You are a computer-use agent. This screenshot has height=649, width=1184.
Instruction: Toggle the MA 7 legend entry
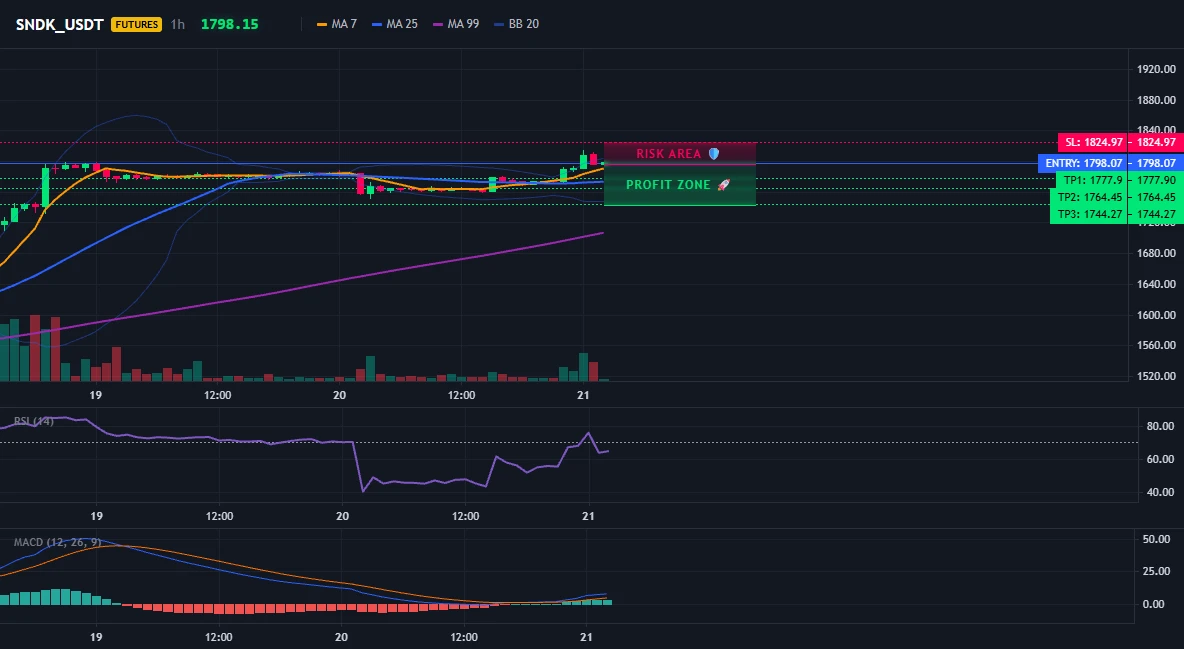point(337,24)
